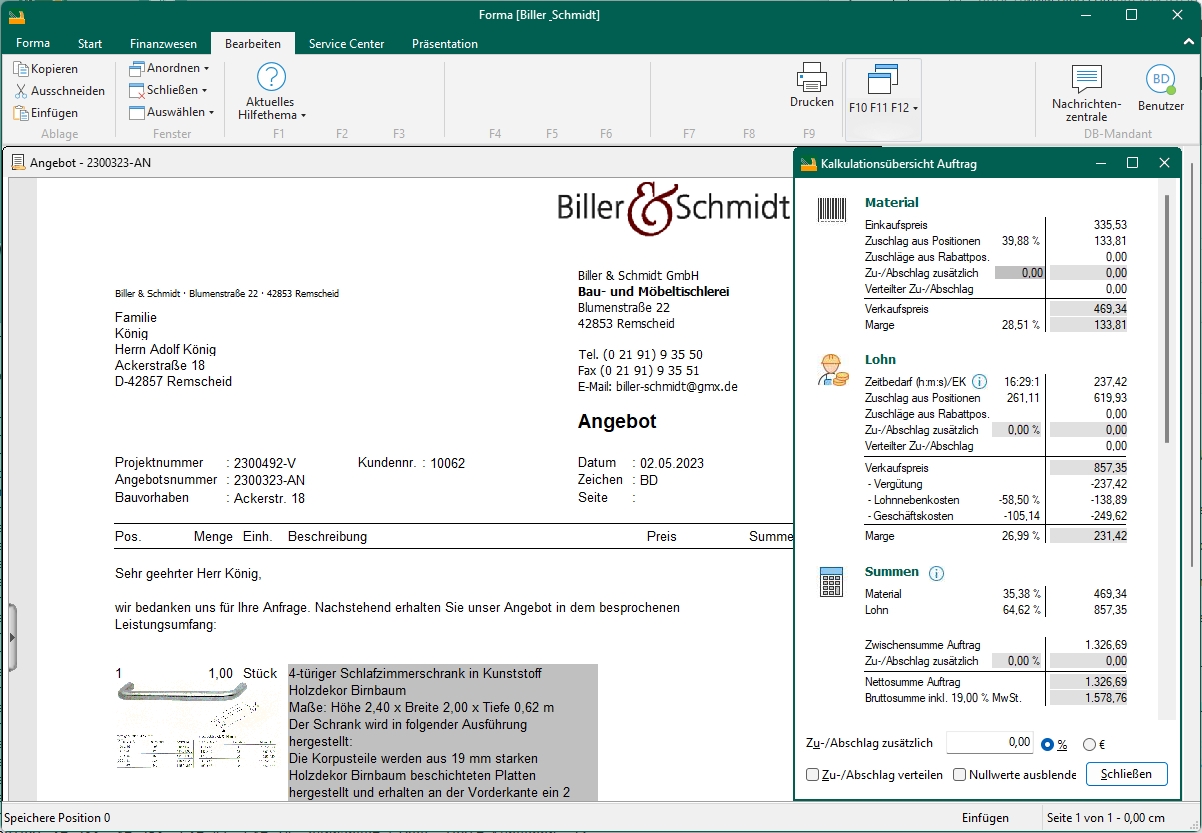Click the info icon next to Summen
The height and width of the screenshot is (833, 1202).
[936, 573]
